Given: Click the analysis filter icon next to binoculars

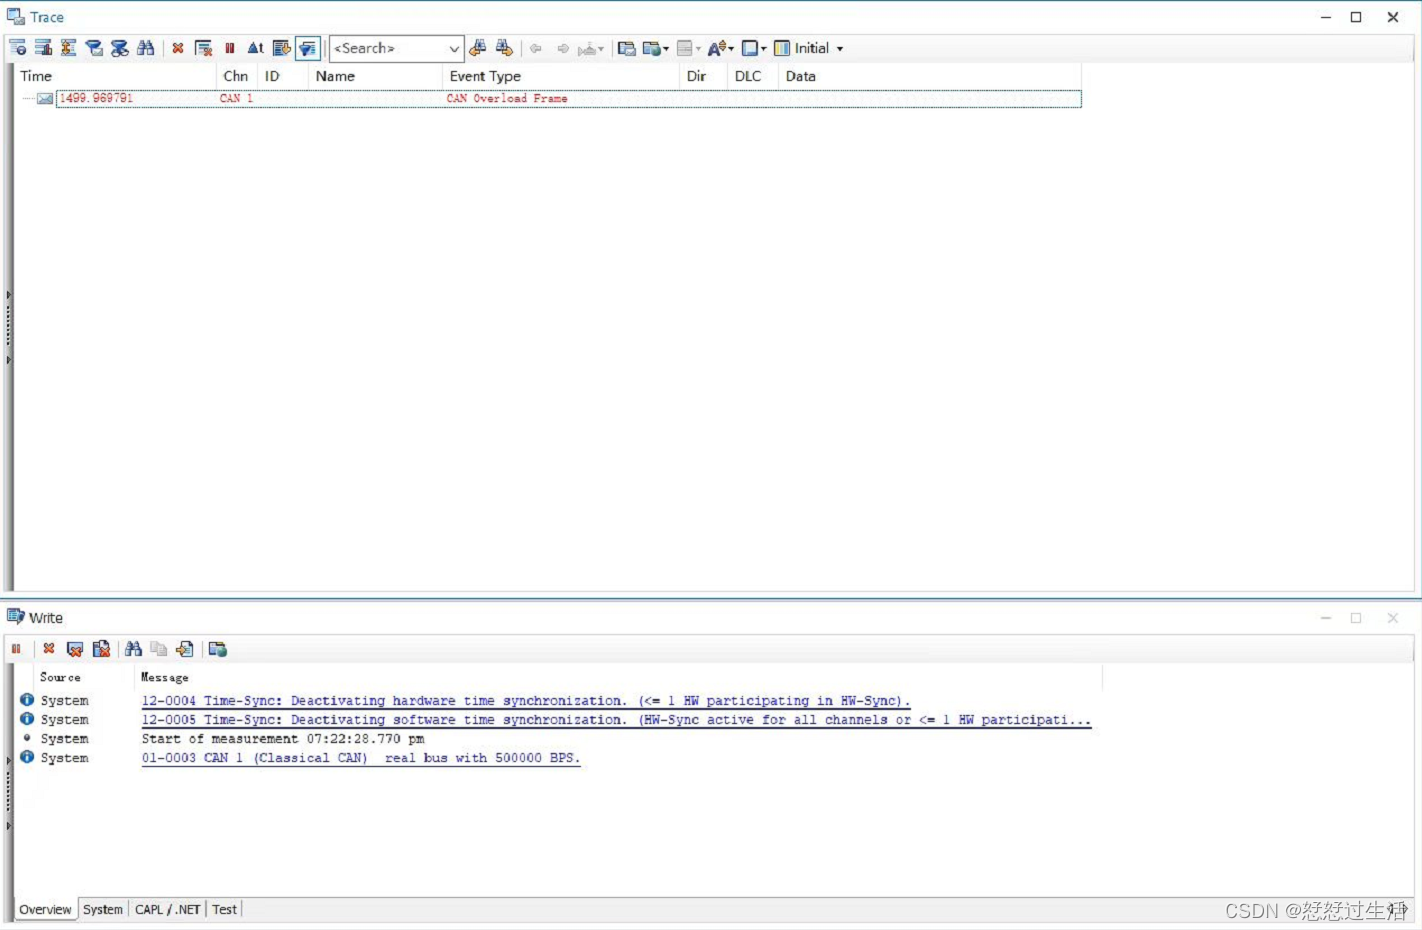Looking at the screenshot, I should tap(120, 48).
